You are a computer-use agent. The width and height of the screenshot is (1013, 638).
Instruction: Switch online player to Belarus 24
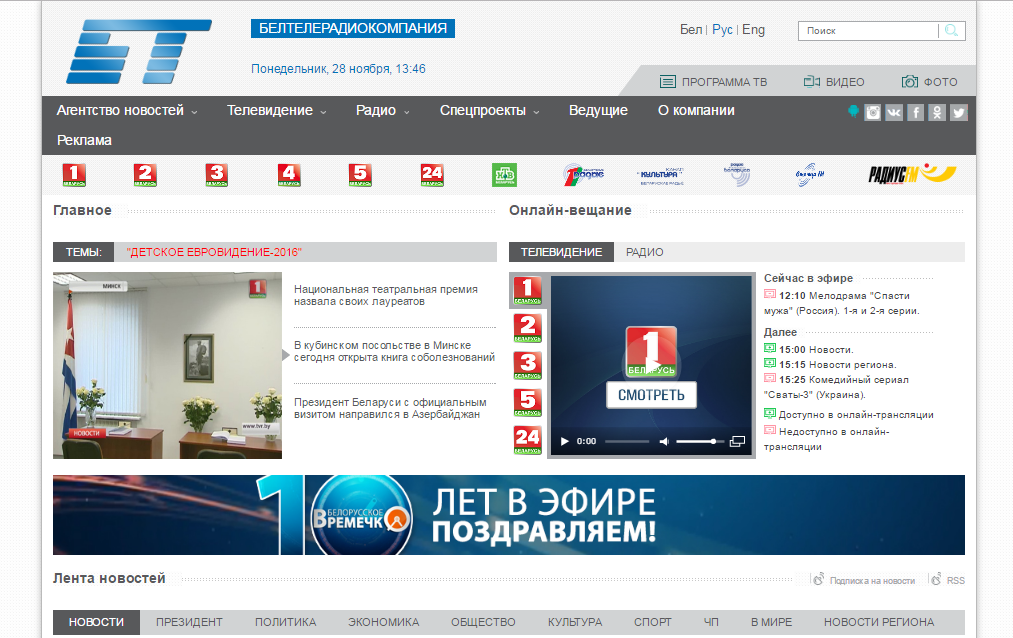pyautogui.click(x=528, y=440)
